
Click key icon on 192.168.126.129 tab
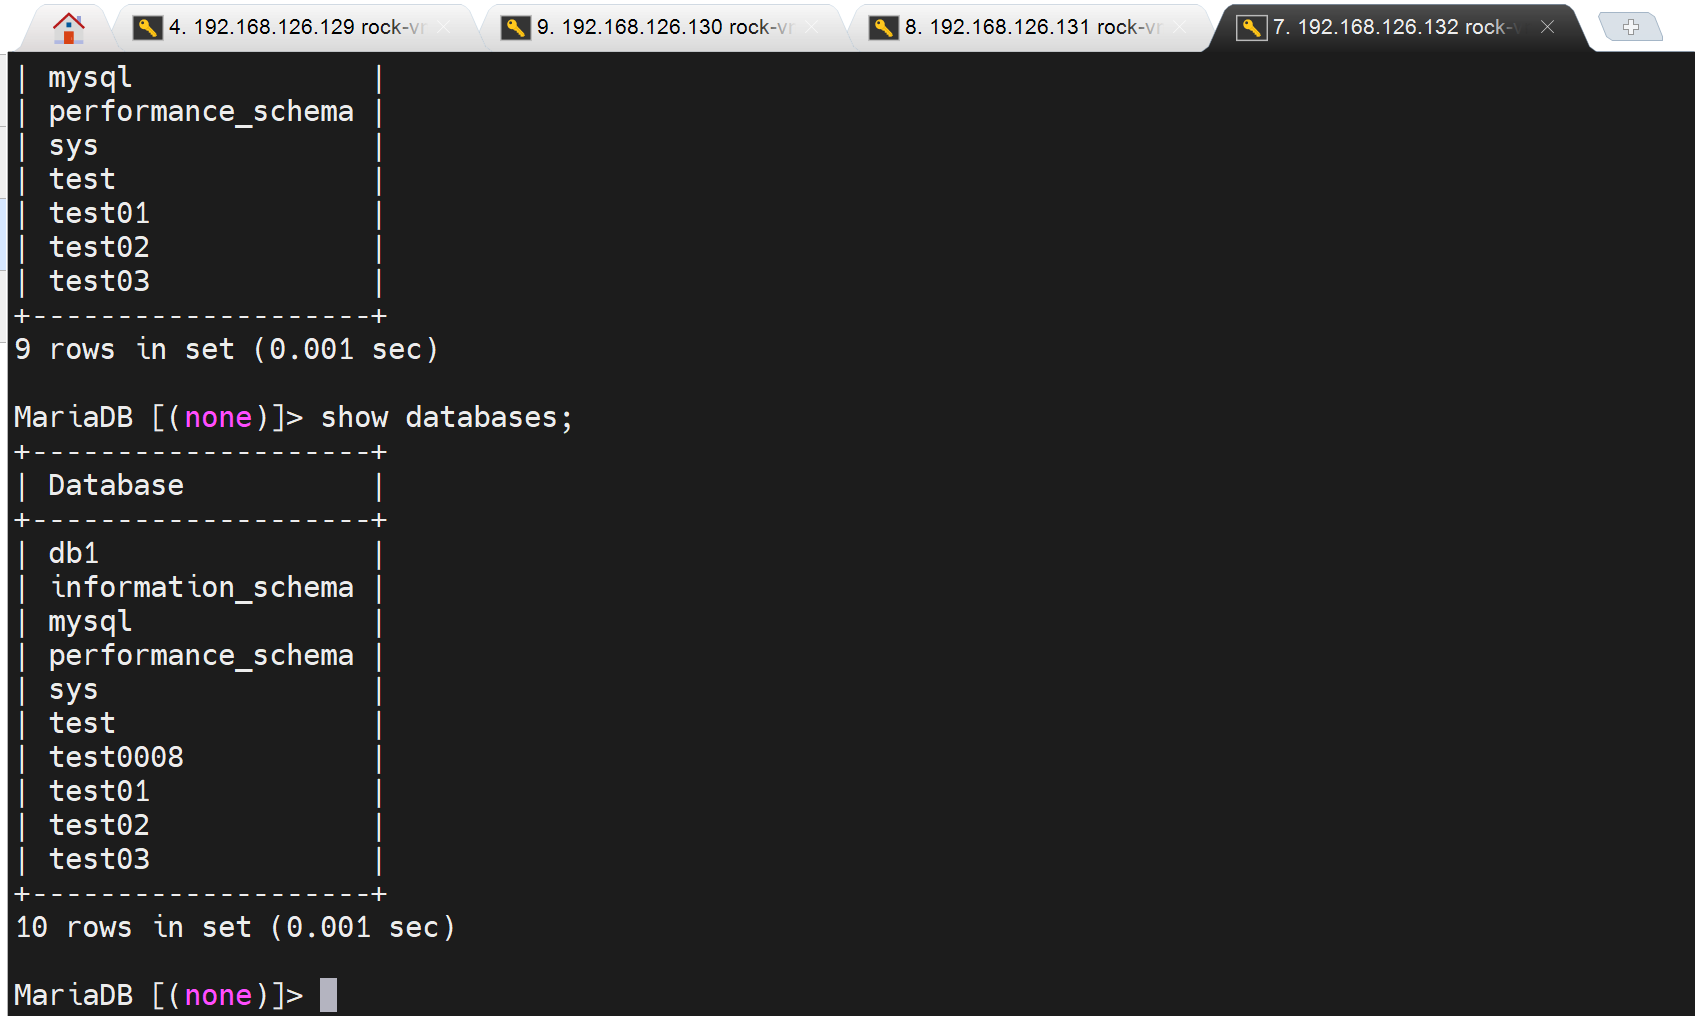pyautogui.click(x=147, y=28)
